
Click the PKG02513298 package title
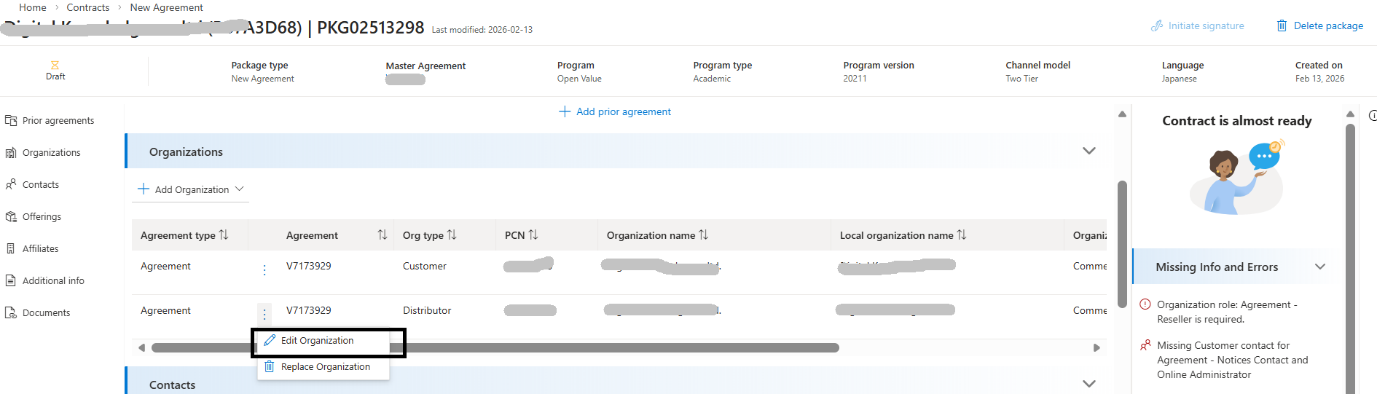(x=370, y=27)
